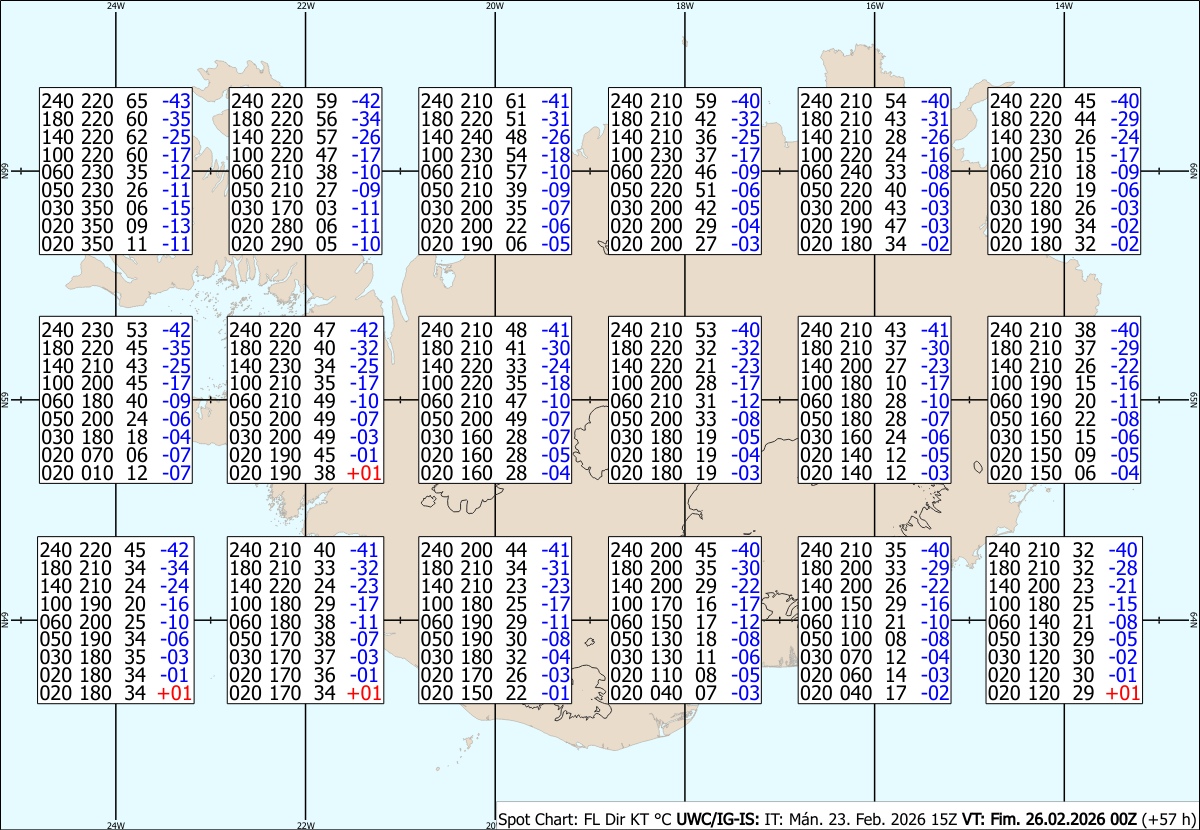Click the row reading "240 220 65 -43"
The image size is (1200, 830).
click(116, 101)
